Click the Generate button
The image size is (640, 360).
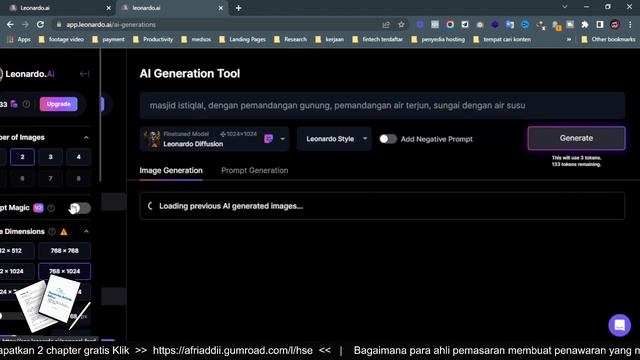576,138
